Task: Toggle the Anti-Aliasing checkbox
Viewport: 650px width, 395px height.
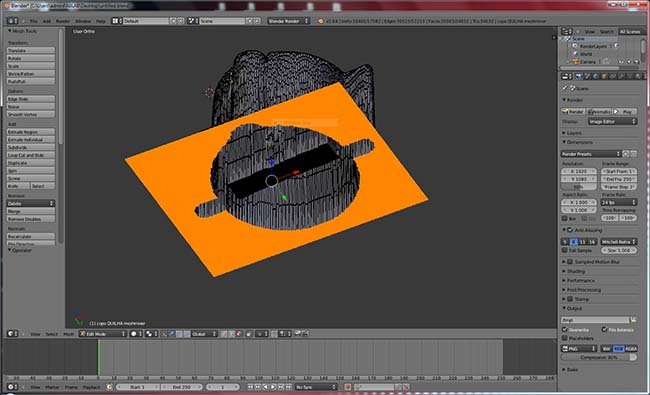Action: [x=570, y=230]
